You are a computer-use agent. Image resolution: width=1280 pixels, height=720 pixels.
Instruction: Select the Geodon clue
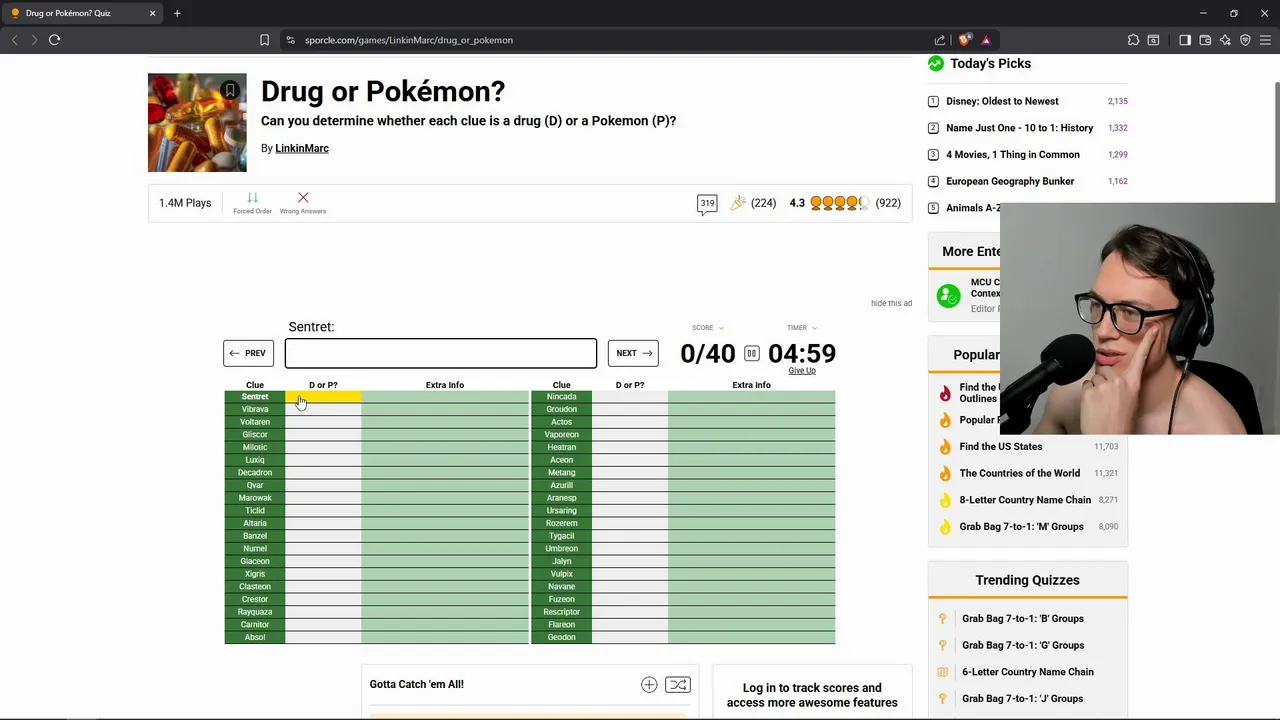[561, 638]
